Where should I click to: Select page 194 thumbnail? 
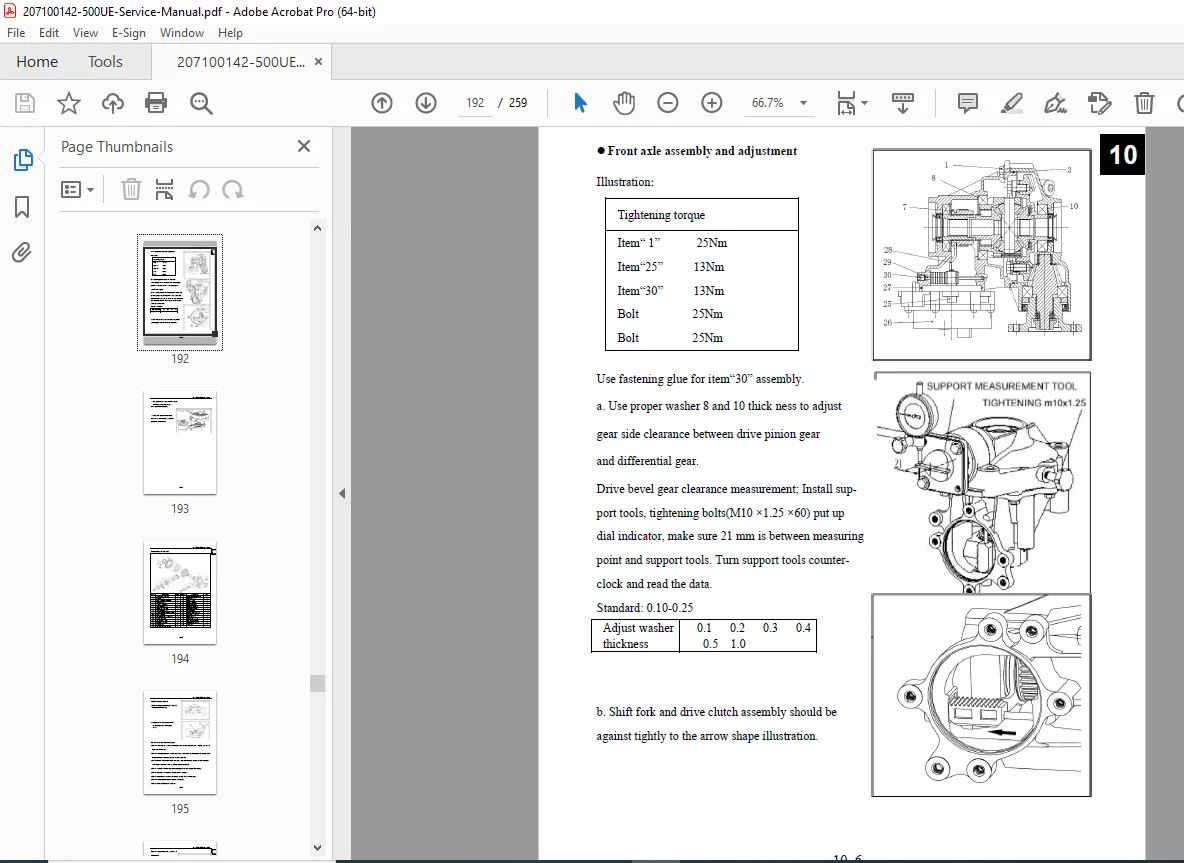180,593
